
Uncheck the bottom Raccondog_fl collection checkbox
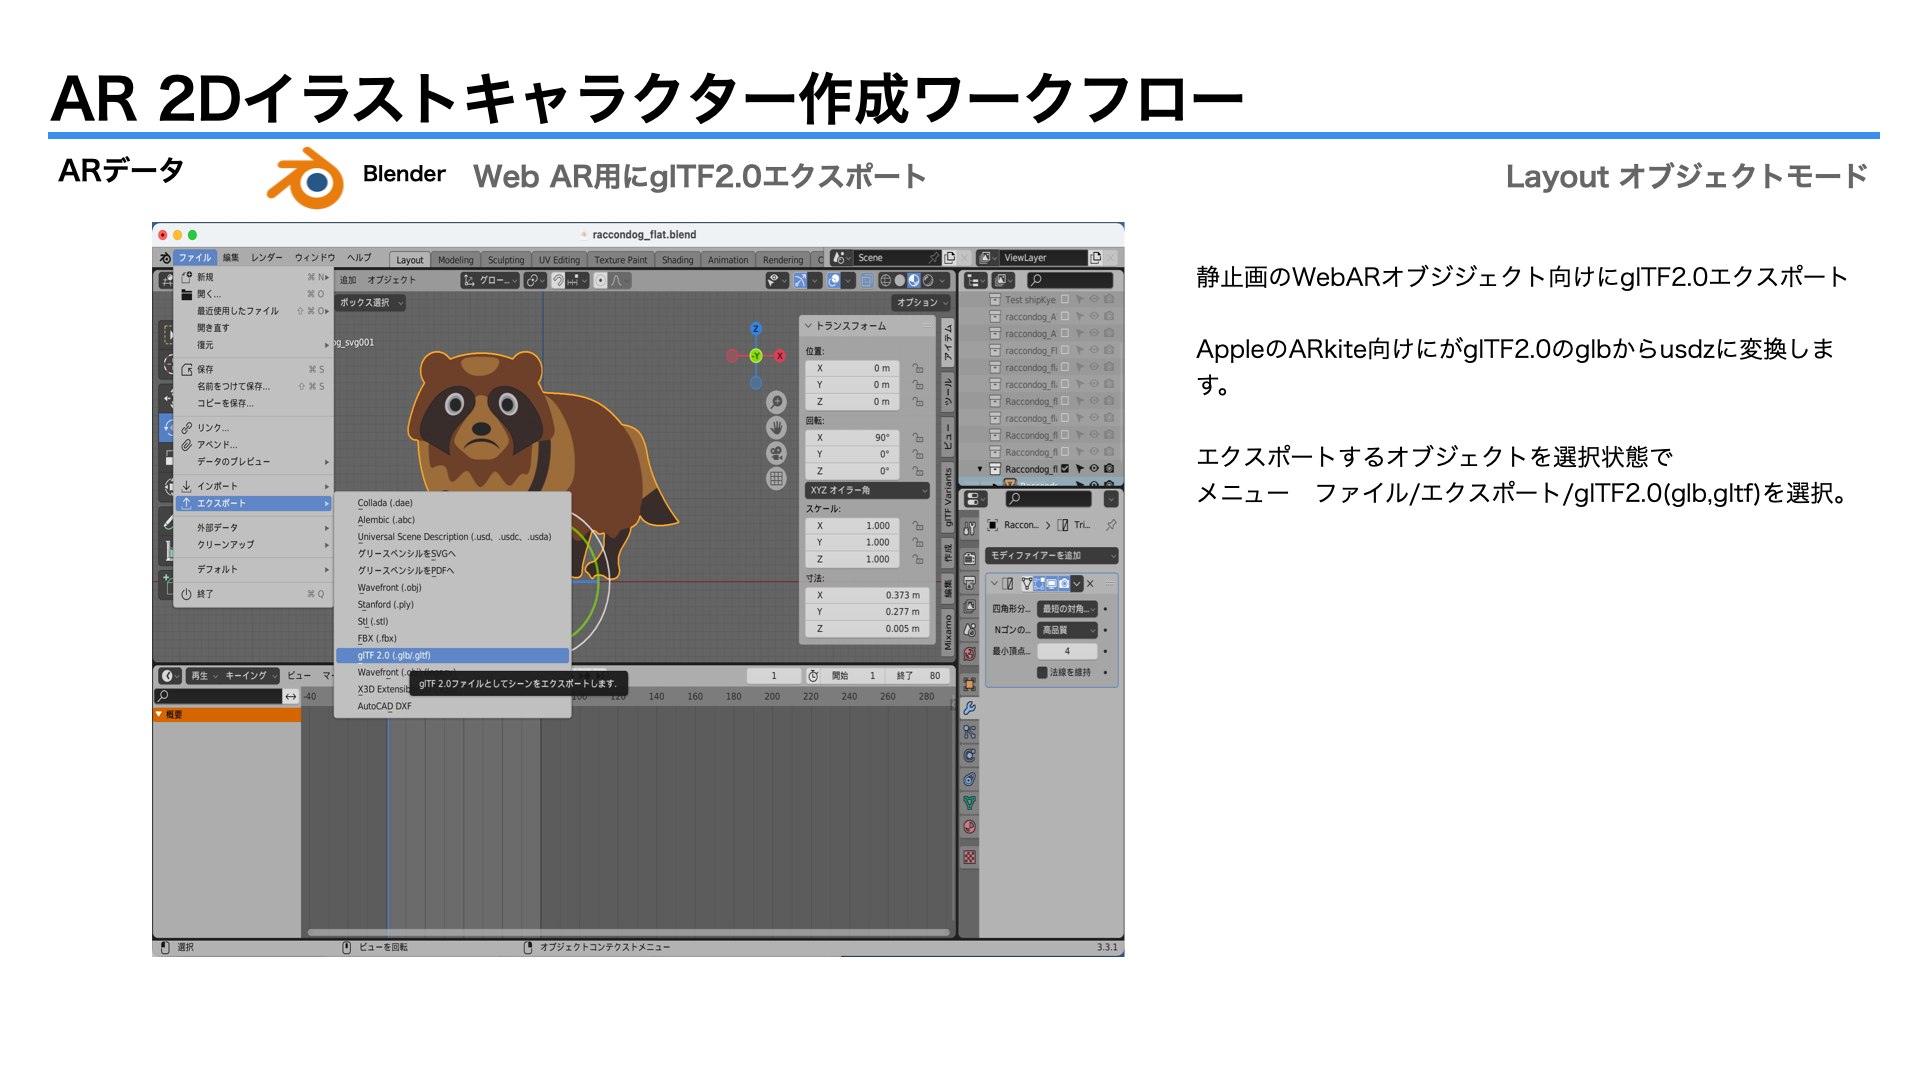coord(1065,469)
